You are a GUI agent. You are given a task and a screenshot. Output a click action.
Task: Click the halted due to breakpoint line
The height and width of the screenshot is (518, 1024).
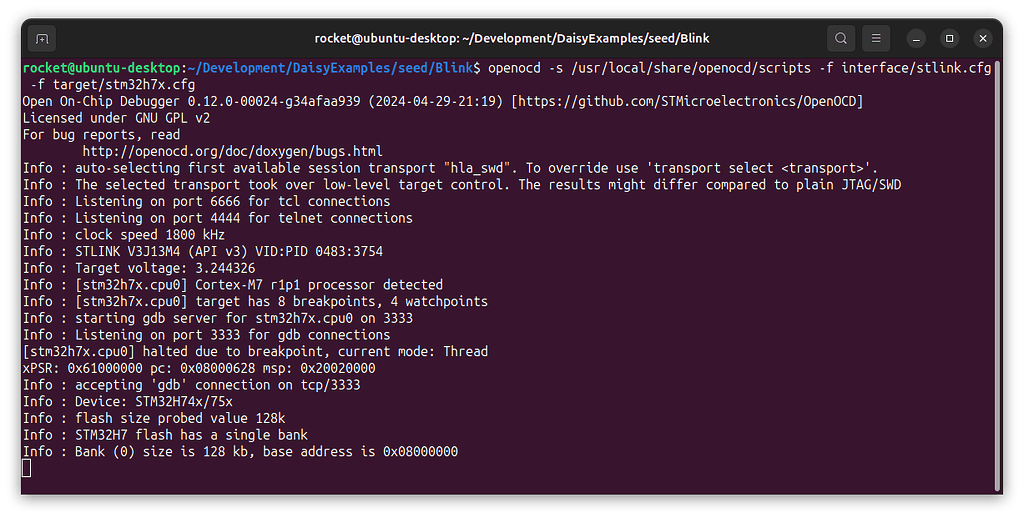point(255,351)
